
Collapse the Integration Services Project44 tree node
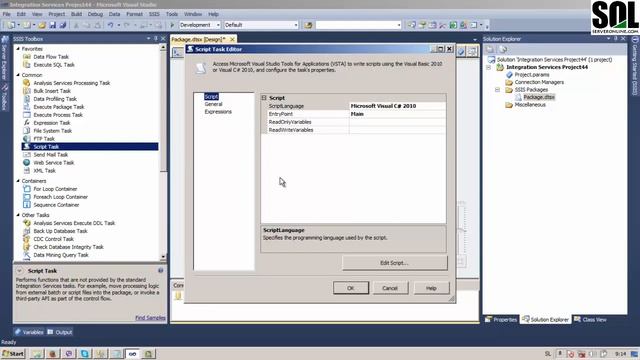point(489,67)
